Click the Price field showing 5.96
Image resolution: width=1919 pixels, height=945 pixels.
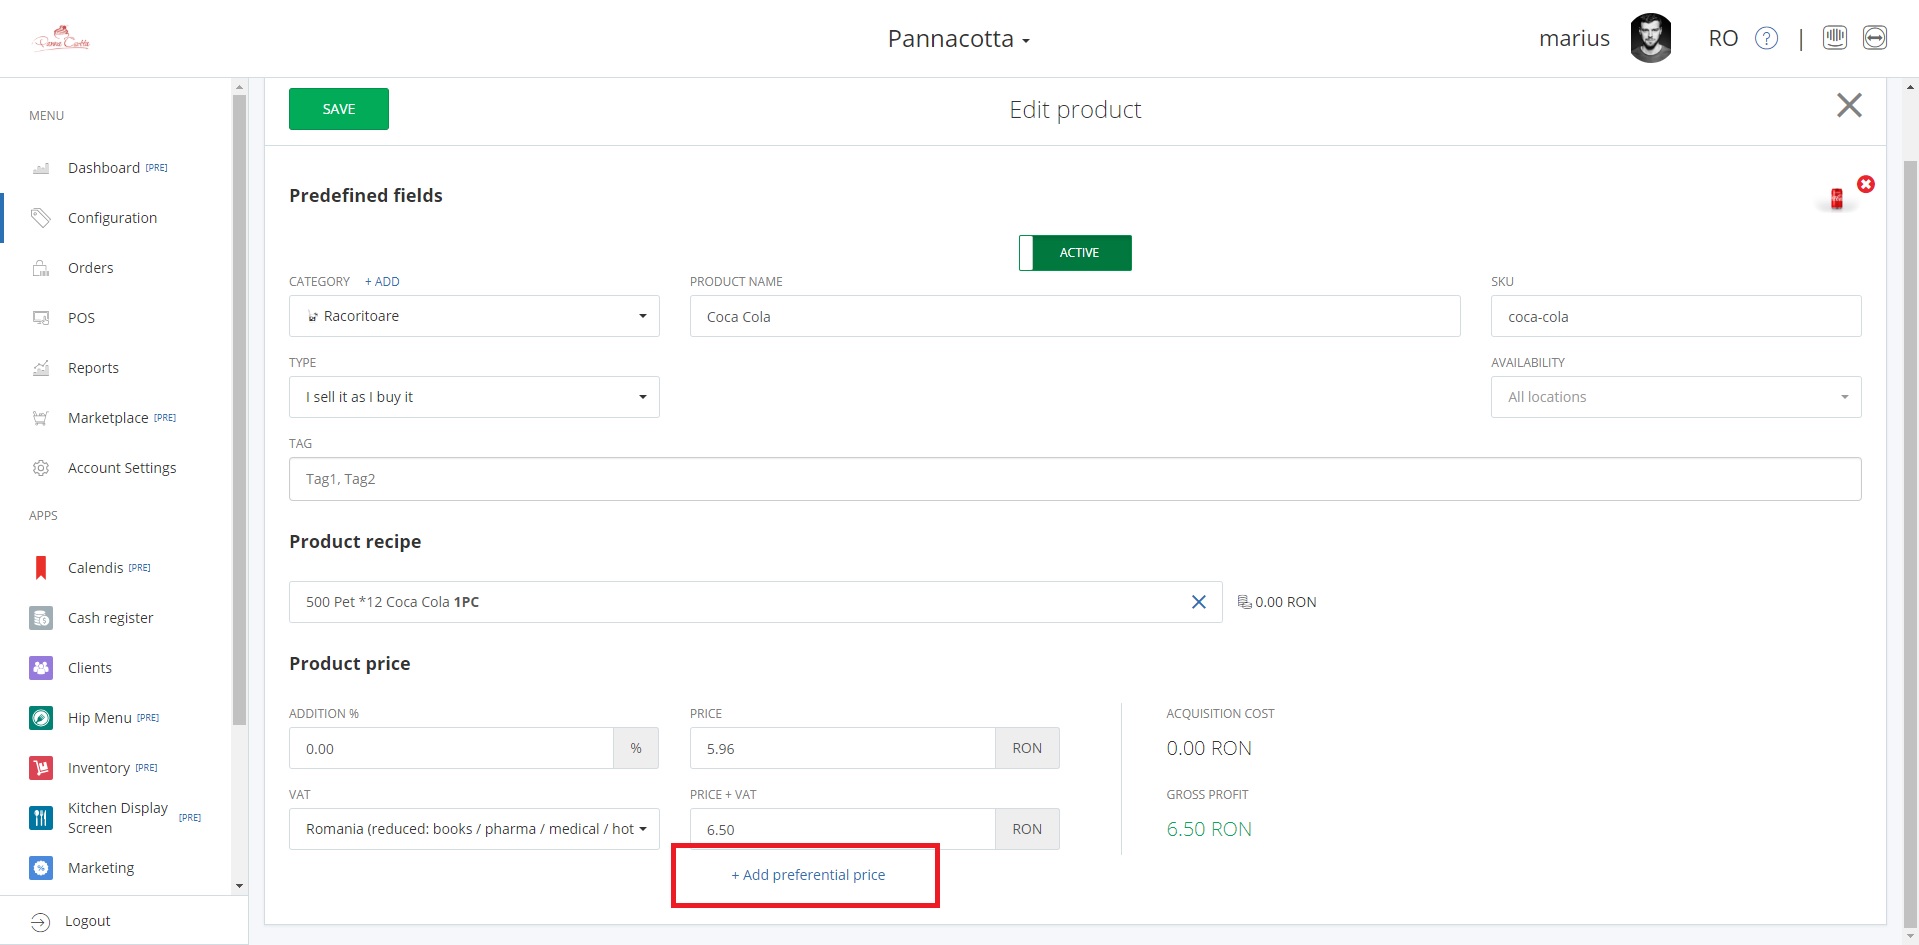(843, 748)
